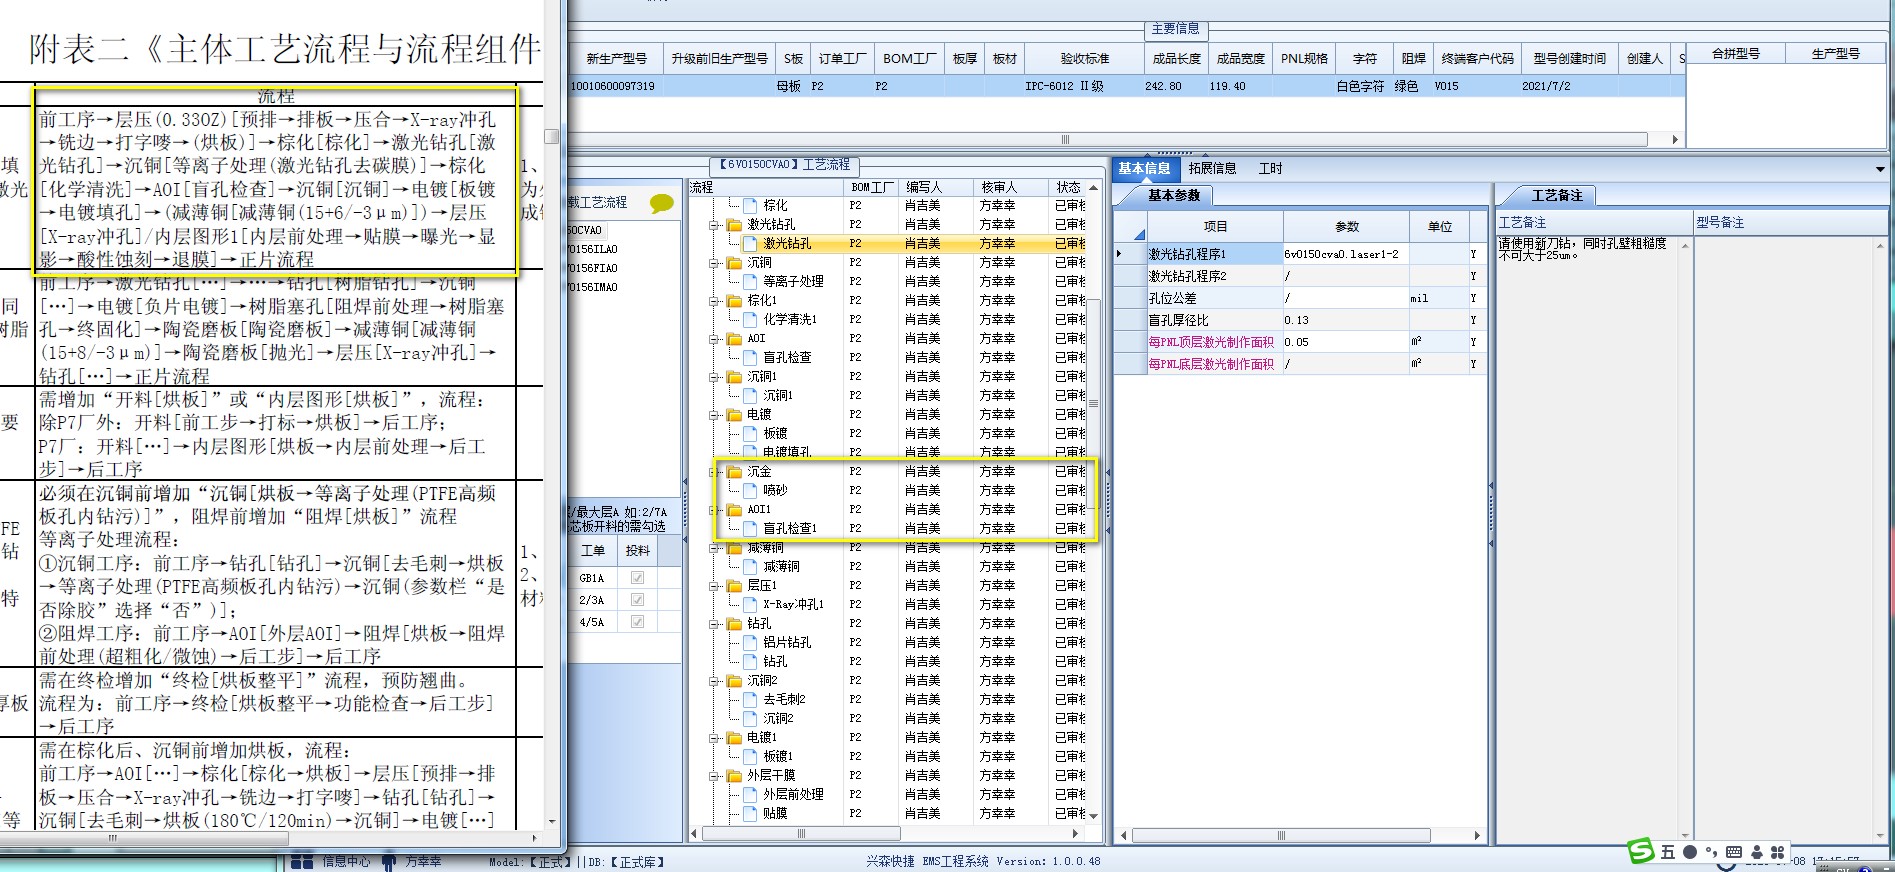Click the document icon of 贴膜 row
This screenshot has height=872, width=1895.
click(x=751, y=814)
